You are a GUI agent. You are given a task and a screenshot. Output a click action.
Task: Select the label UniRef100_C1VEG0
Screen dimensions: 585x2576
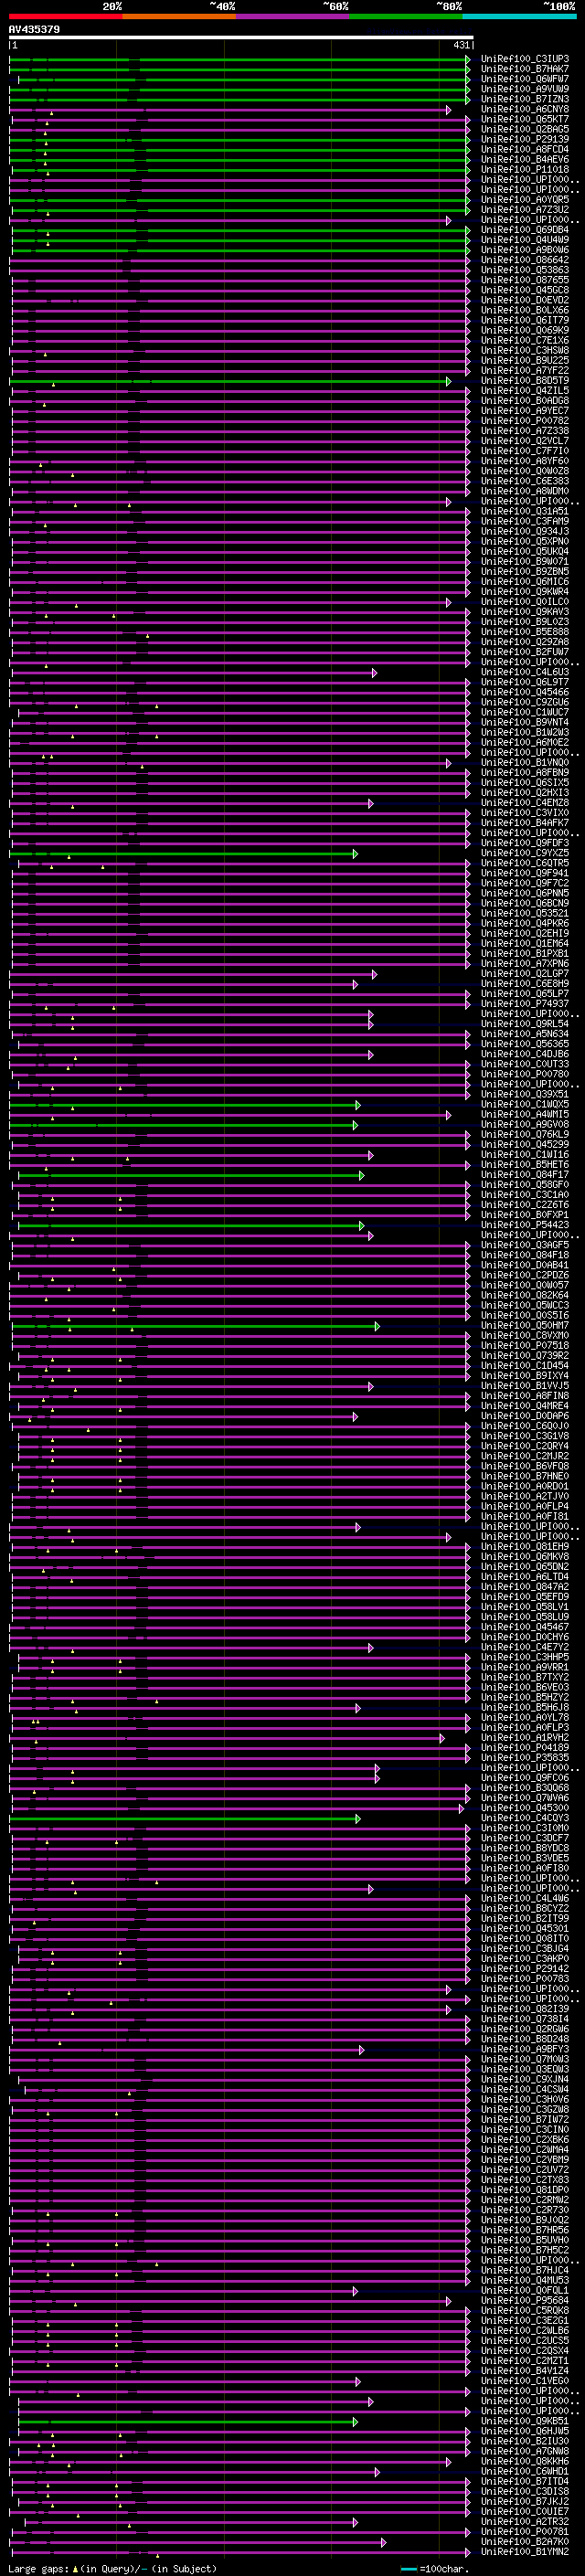click(524, 2381)
